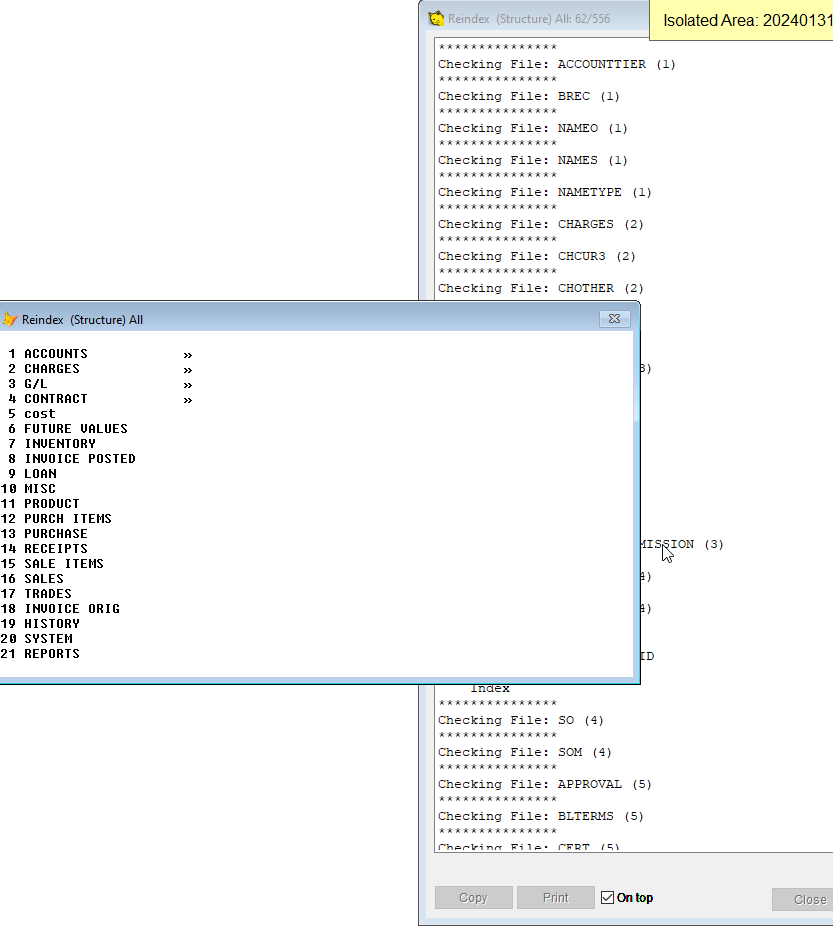Select menu item 3 G/L

pos(28,384)
